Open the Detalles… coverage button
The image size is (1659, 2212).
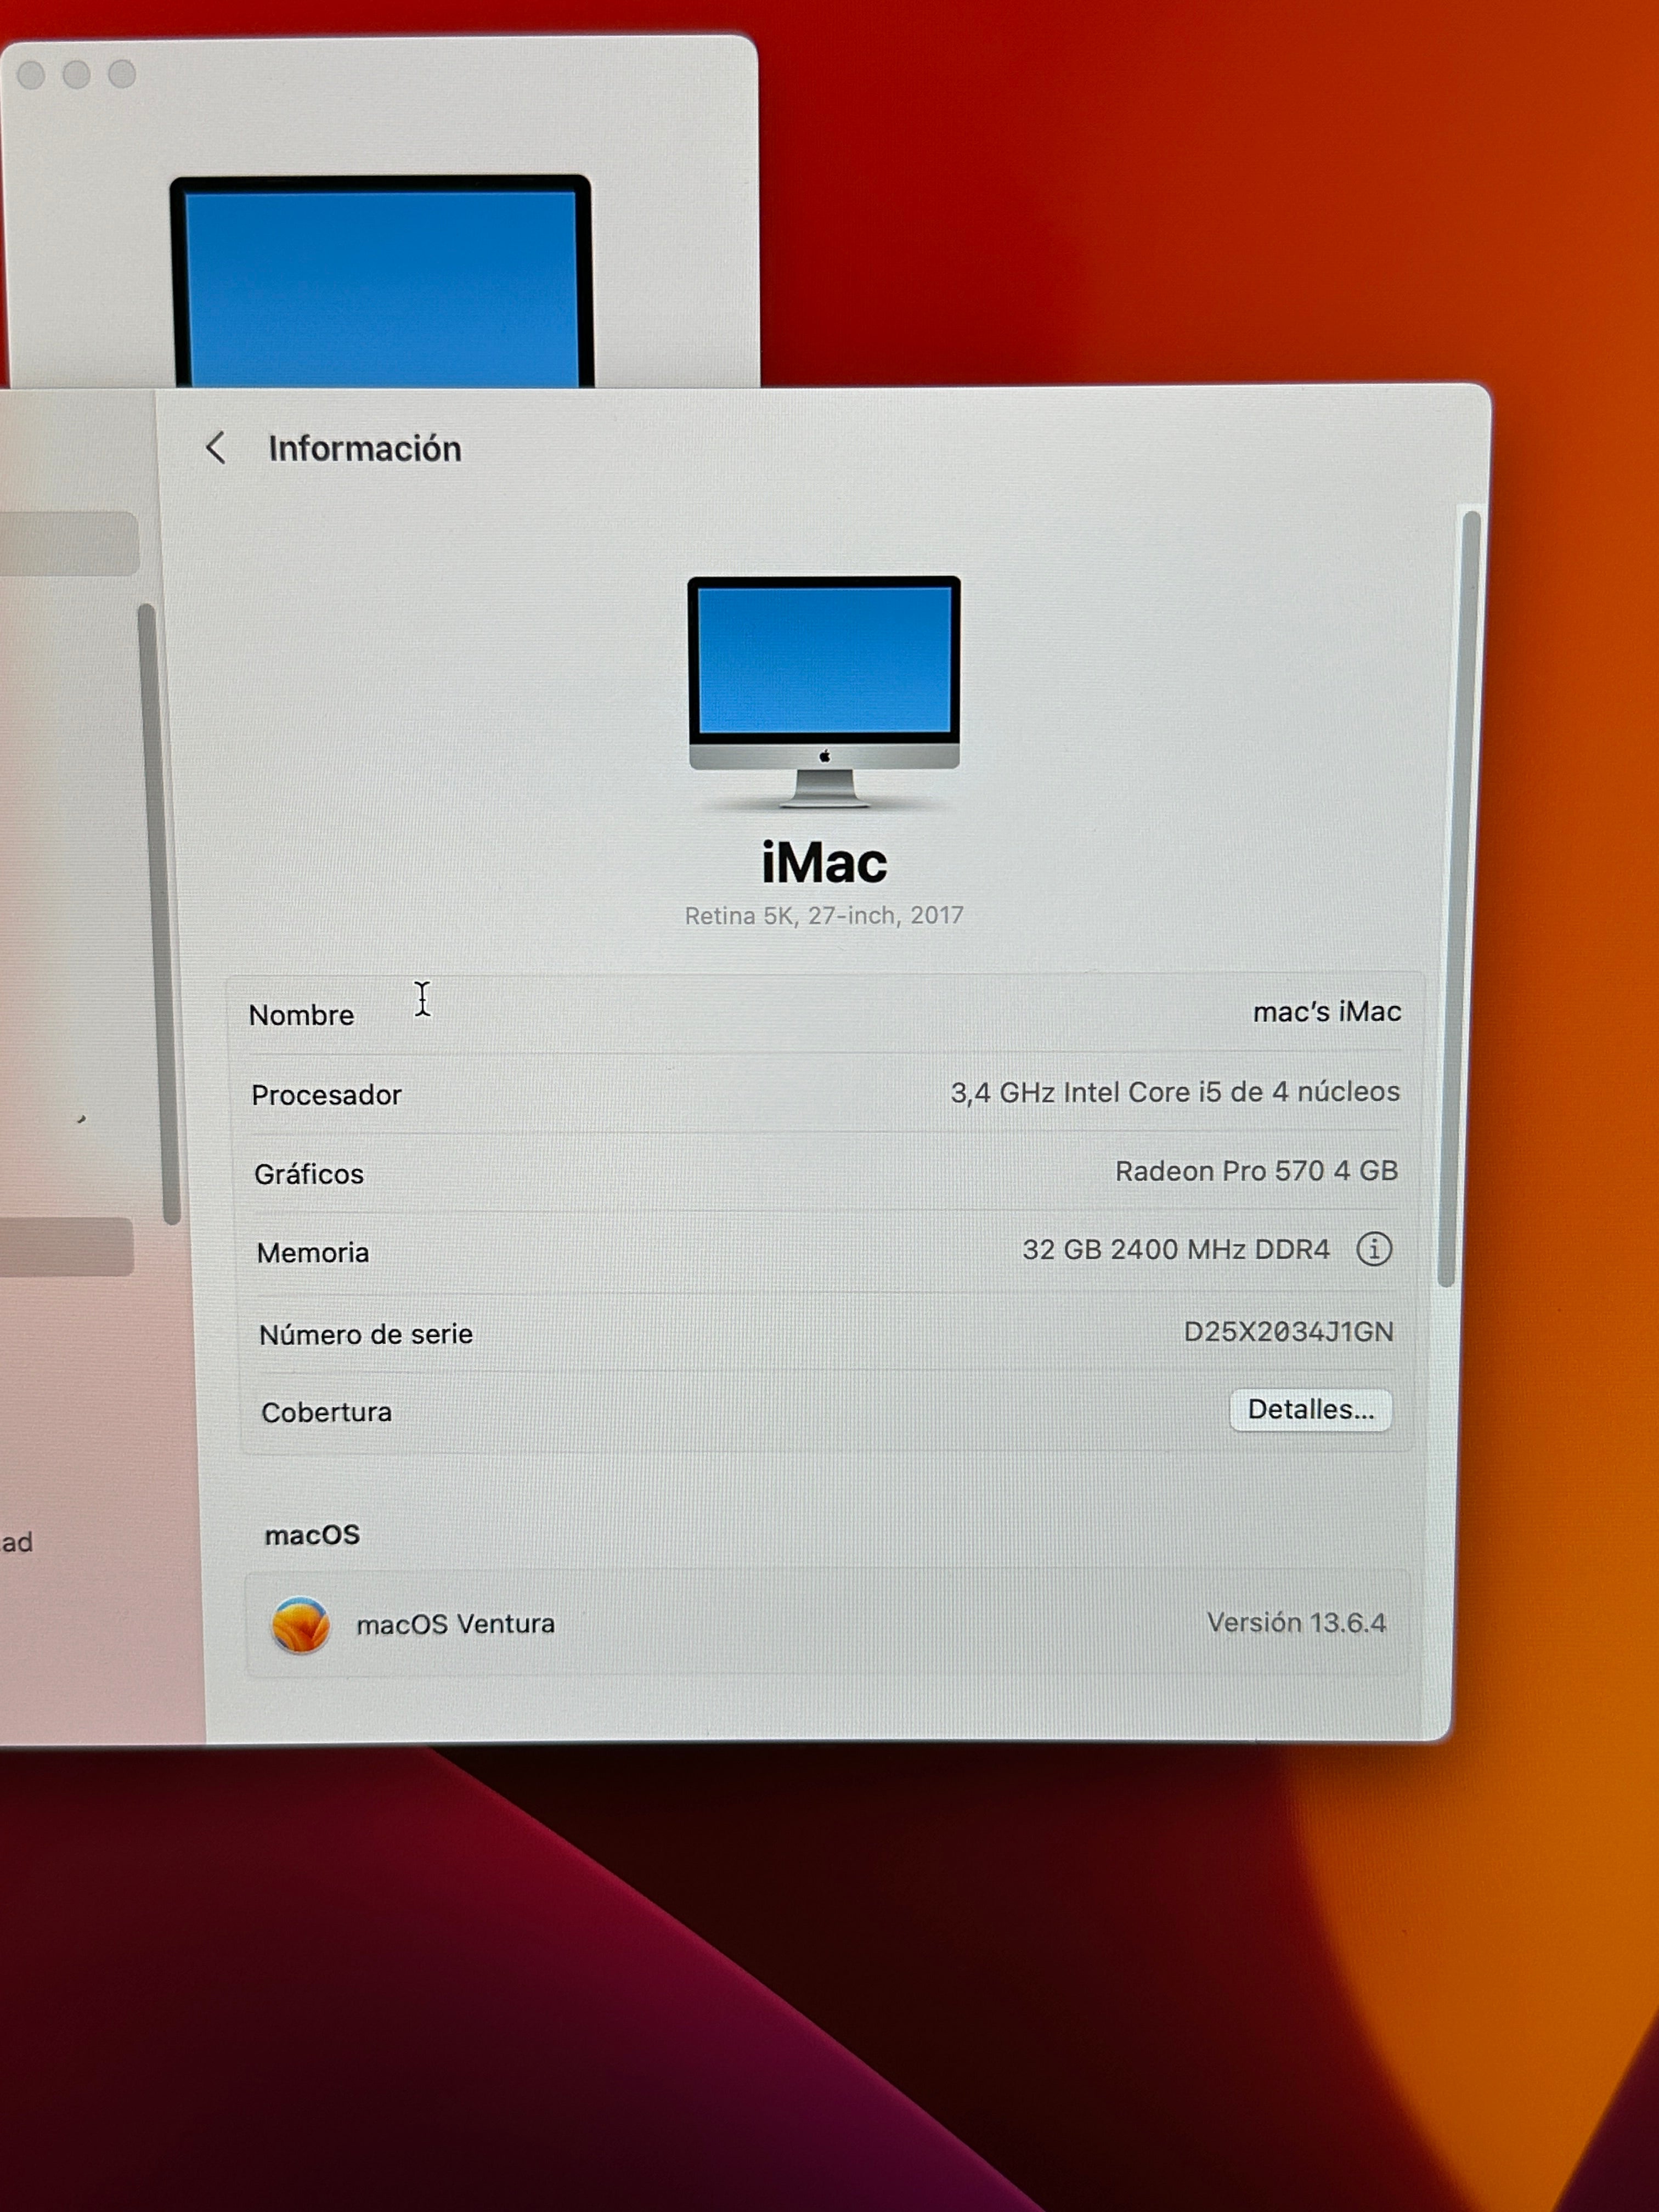(1310, 1409)
